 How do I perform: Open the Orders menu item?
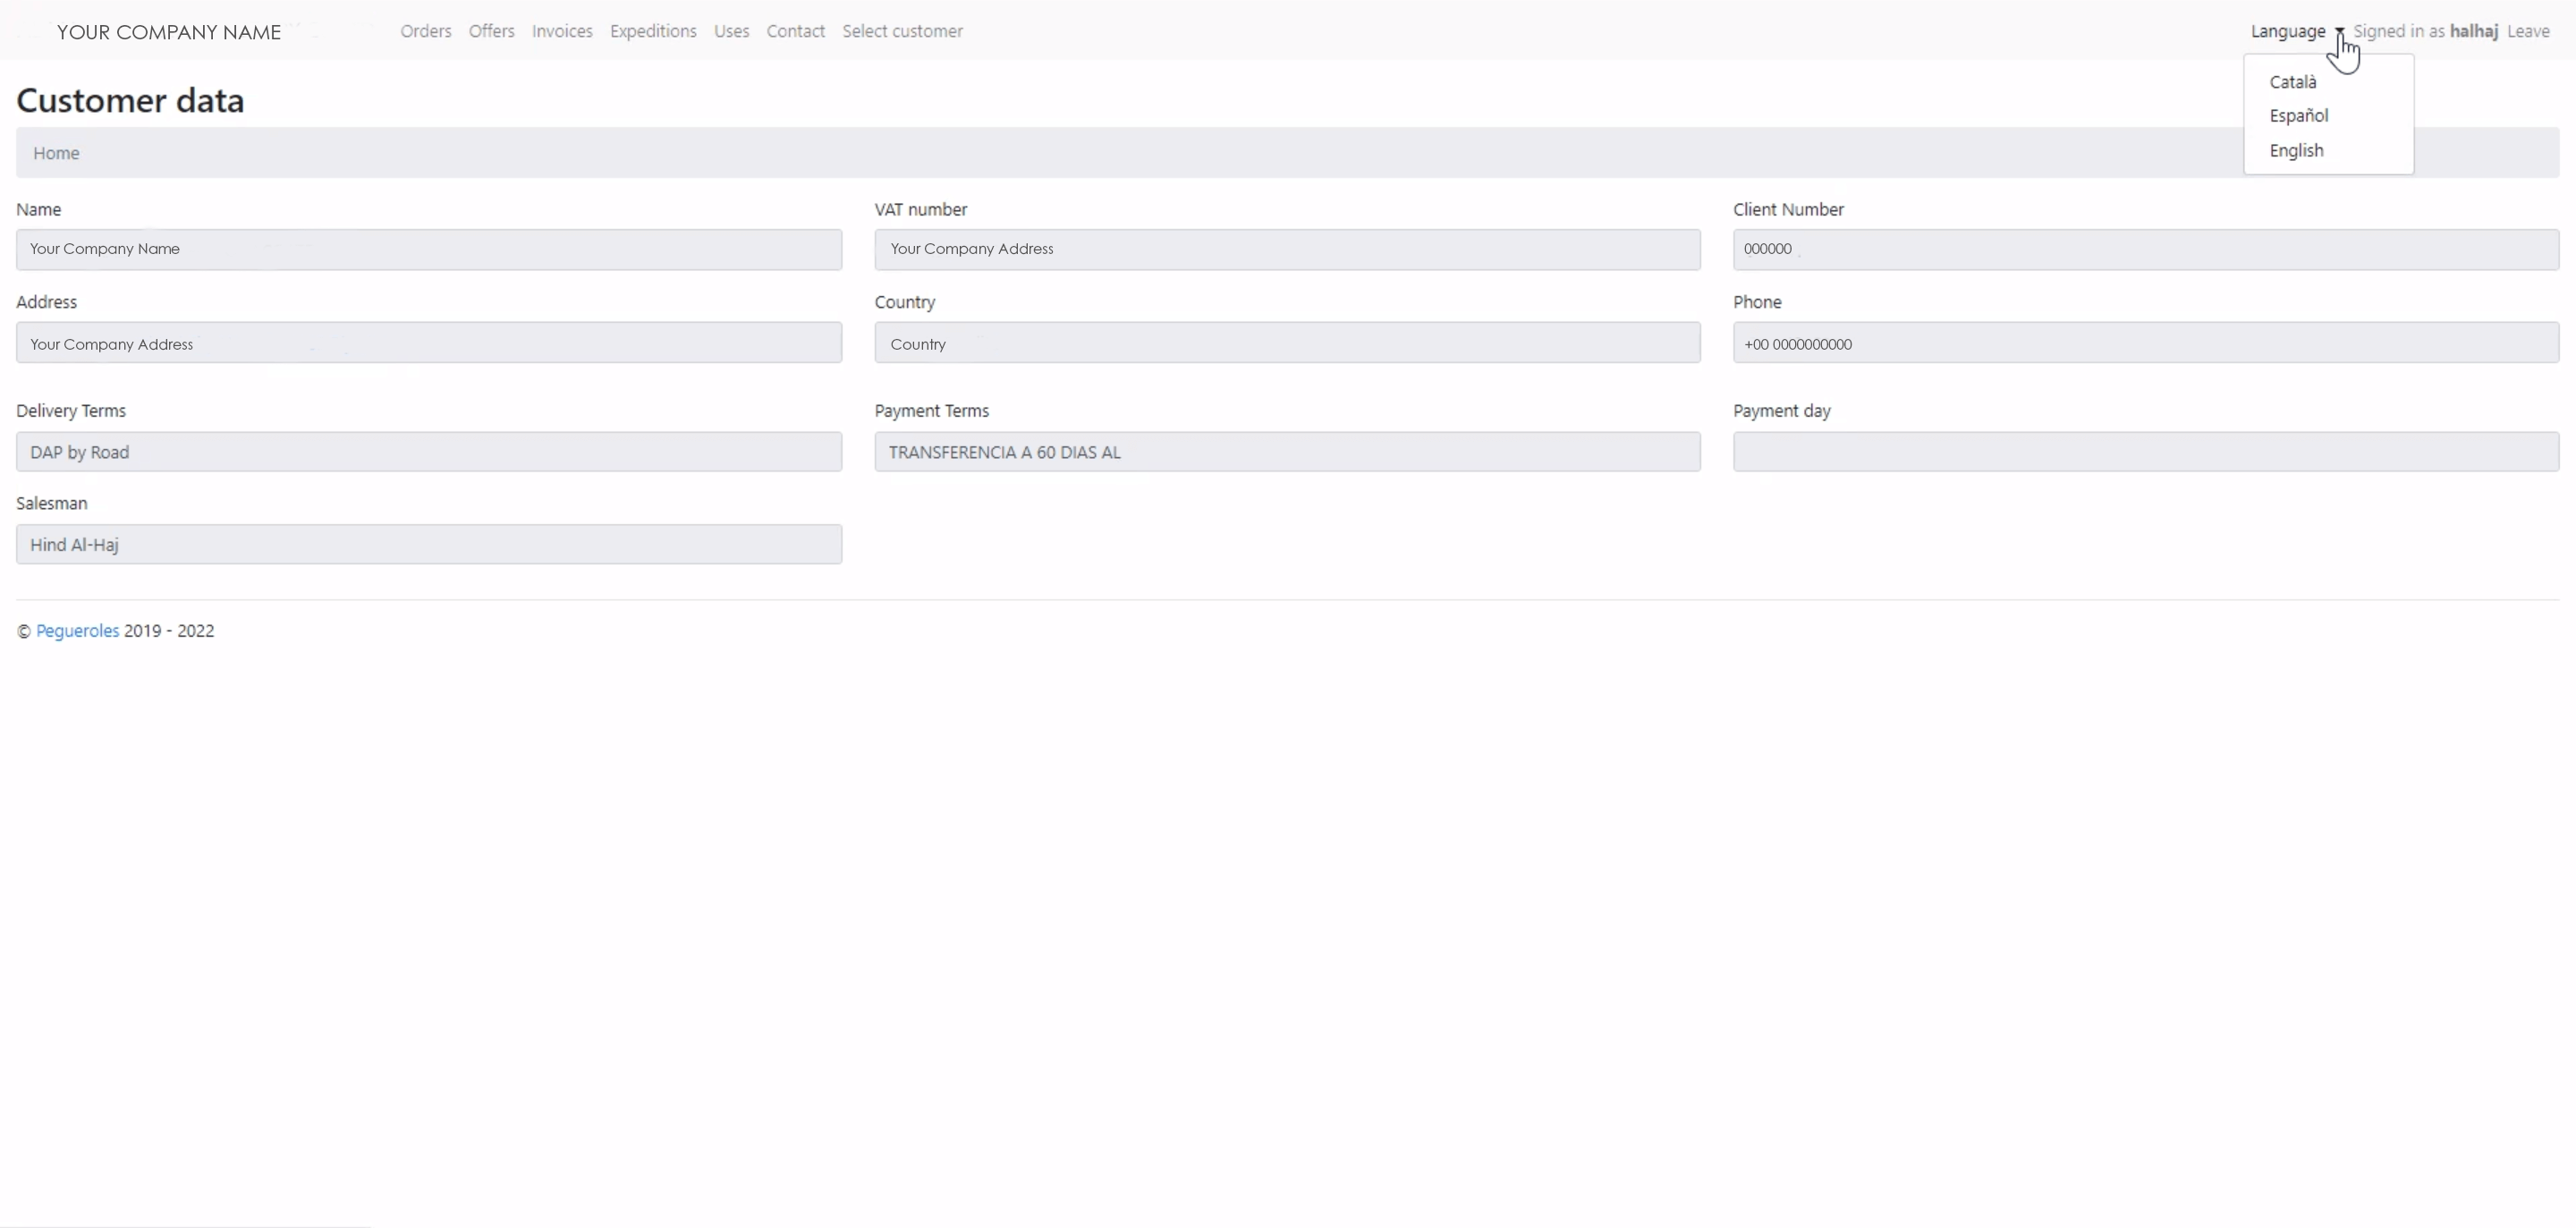[x=425, y=31]
